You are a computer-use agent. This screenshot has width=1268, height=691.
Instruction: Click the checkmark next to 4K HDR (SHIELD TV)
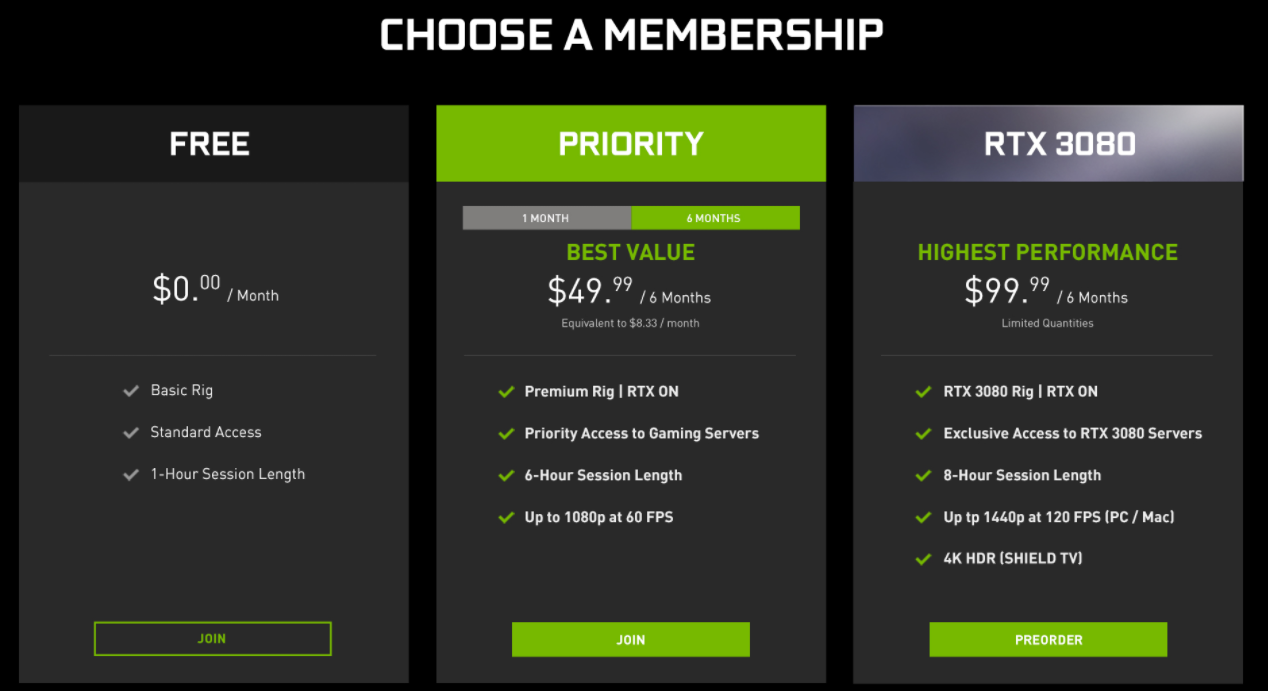(924, 559)
